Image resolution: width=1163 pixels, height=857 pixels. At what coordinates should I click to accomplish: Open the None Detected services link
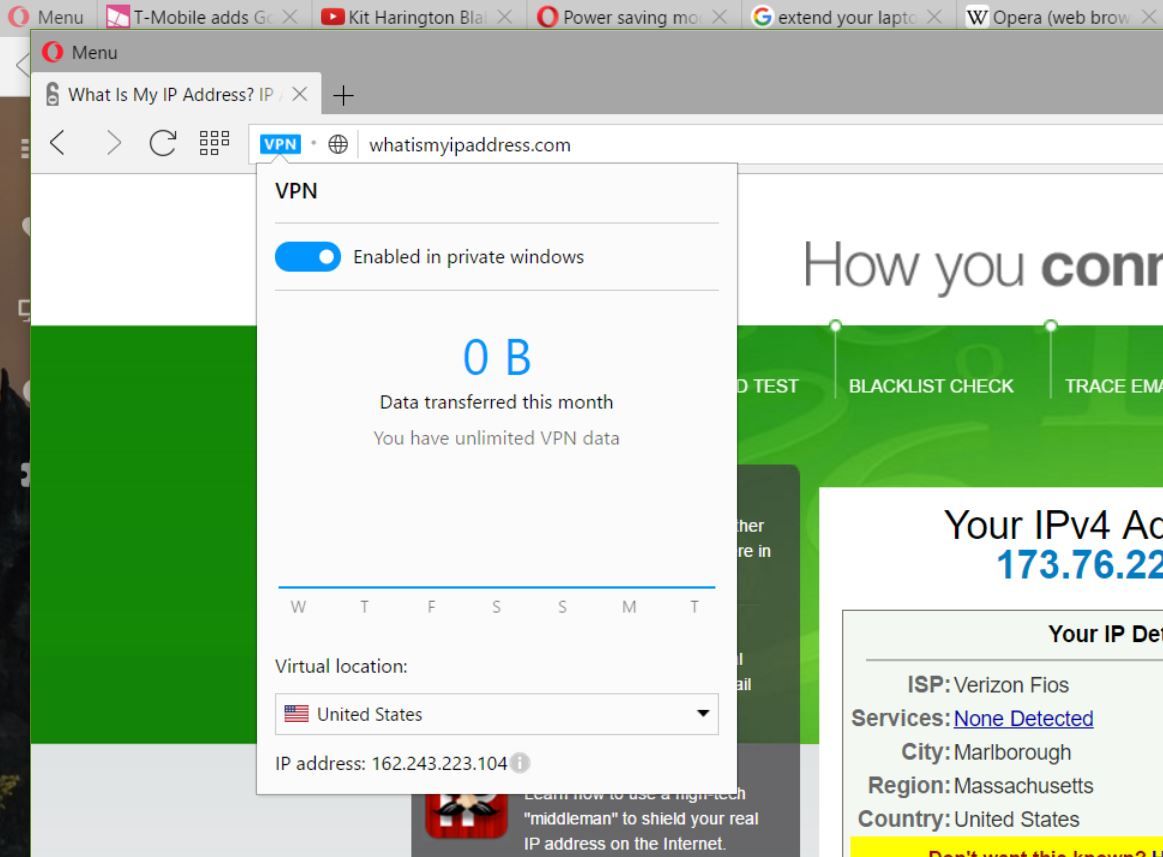point(1023,718)
